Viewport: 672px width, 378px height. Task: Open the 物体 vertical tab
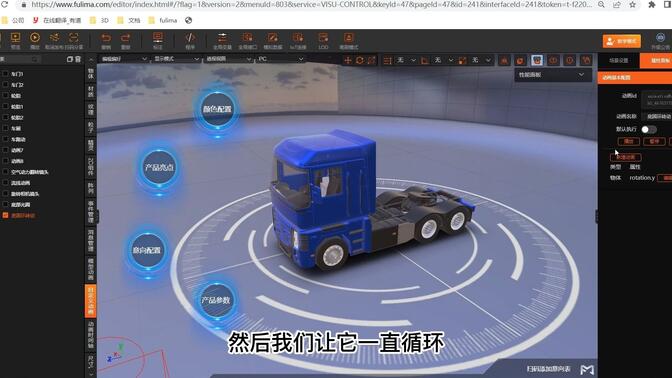(x=90, y=73)
